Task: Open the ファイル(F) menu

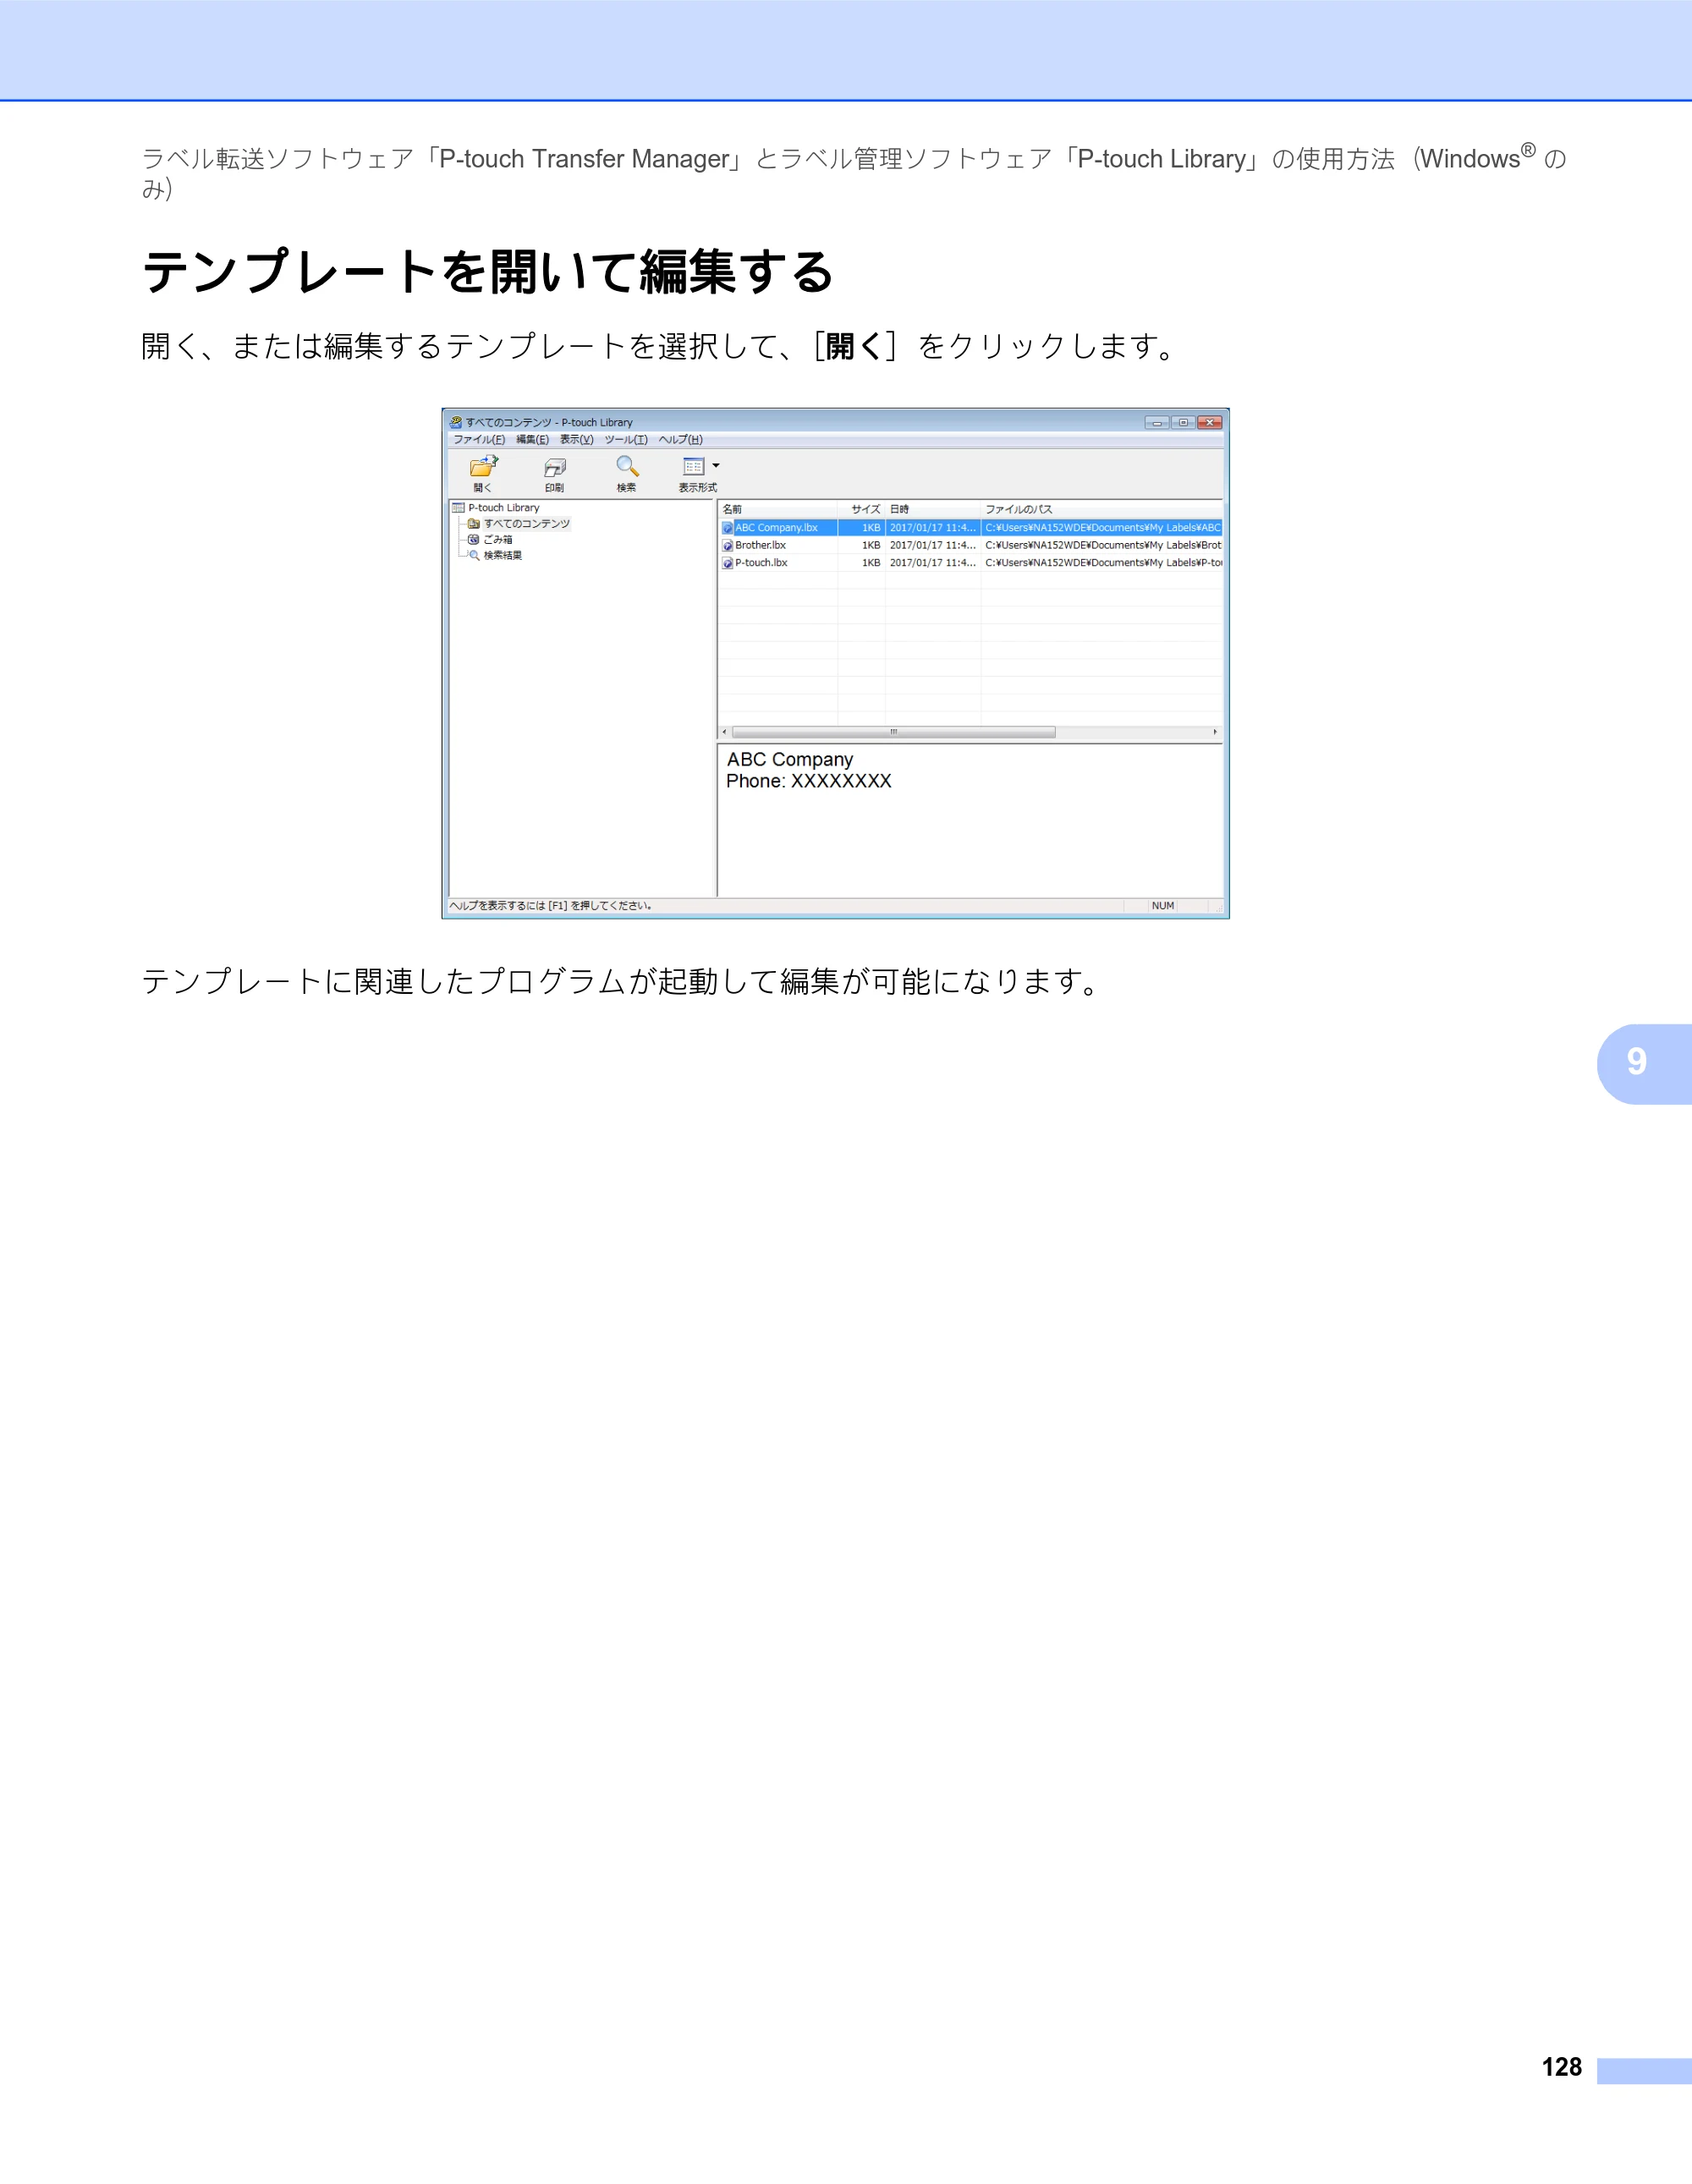Action: pos(479,439)
